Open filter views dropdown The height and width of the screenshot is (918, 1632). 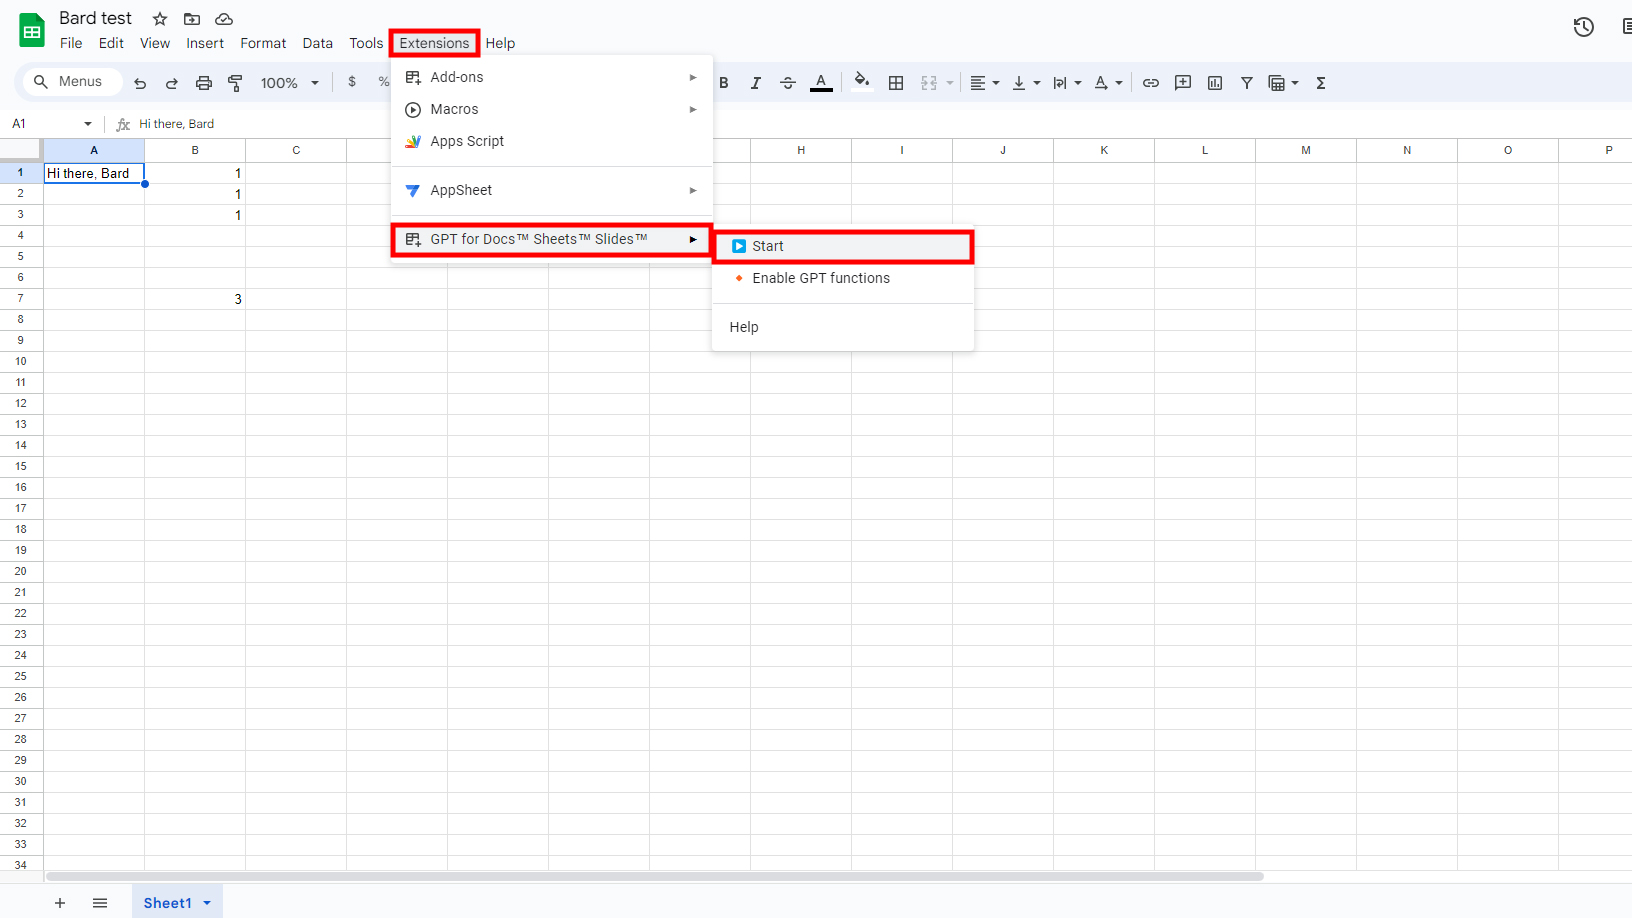click(1283, 83)
